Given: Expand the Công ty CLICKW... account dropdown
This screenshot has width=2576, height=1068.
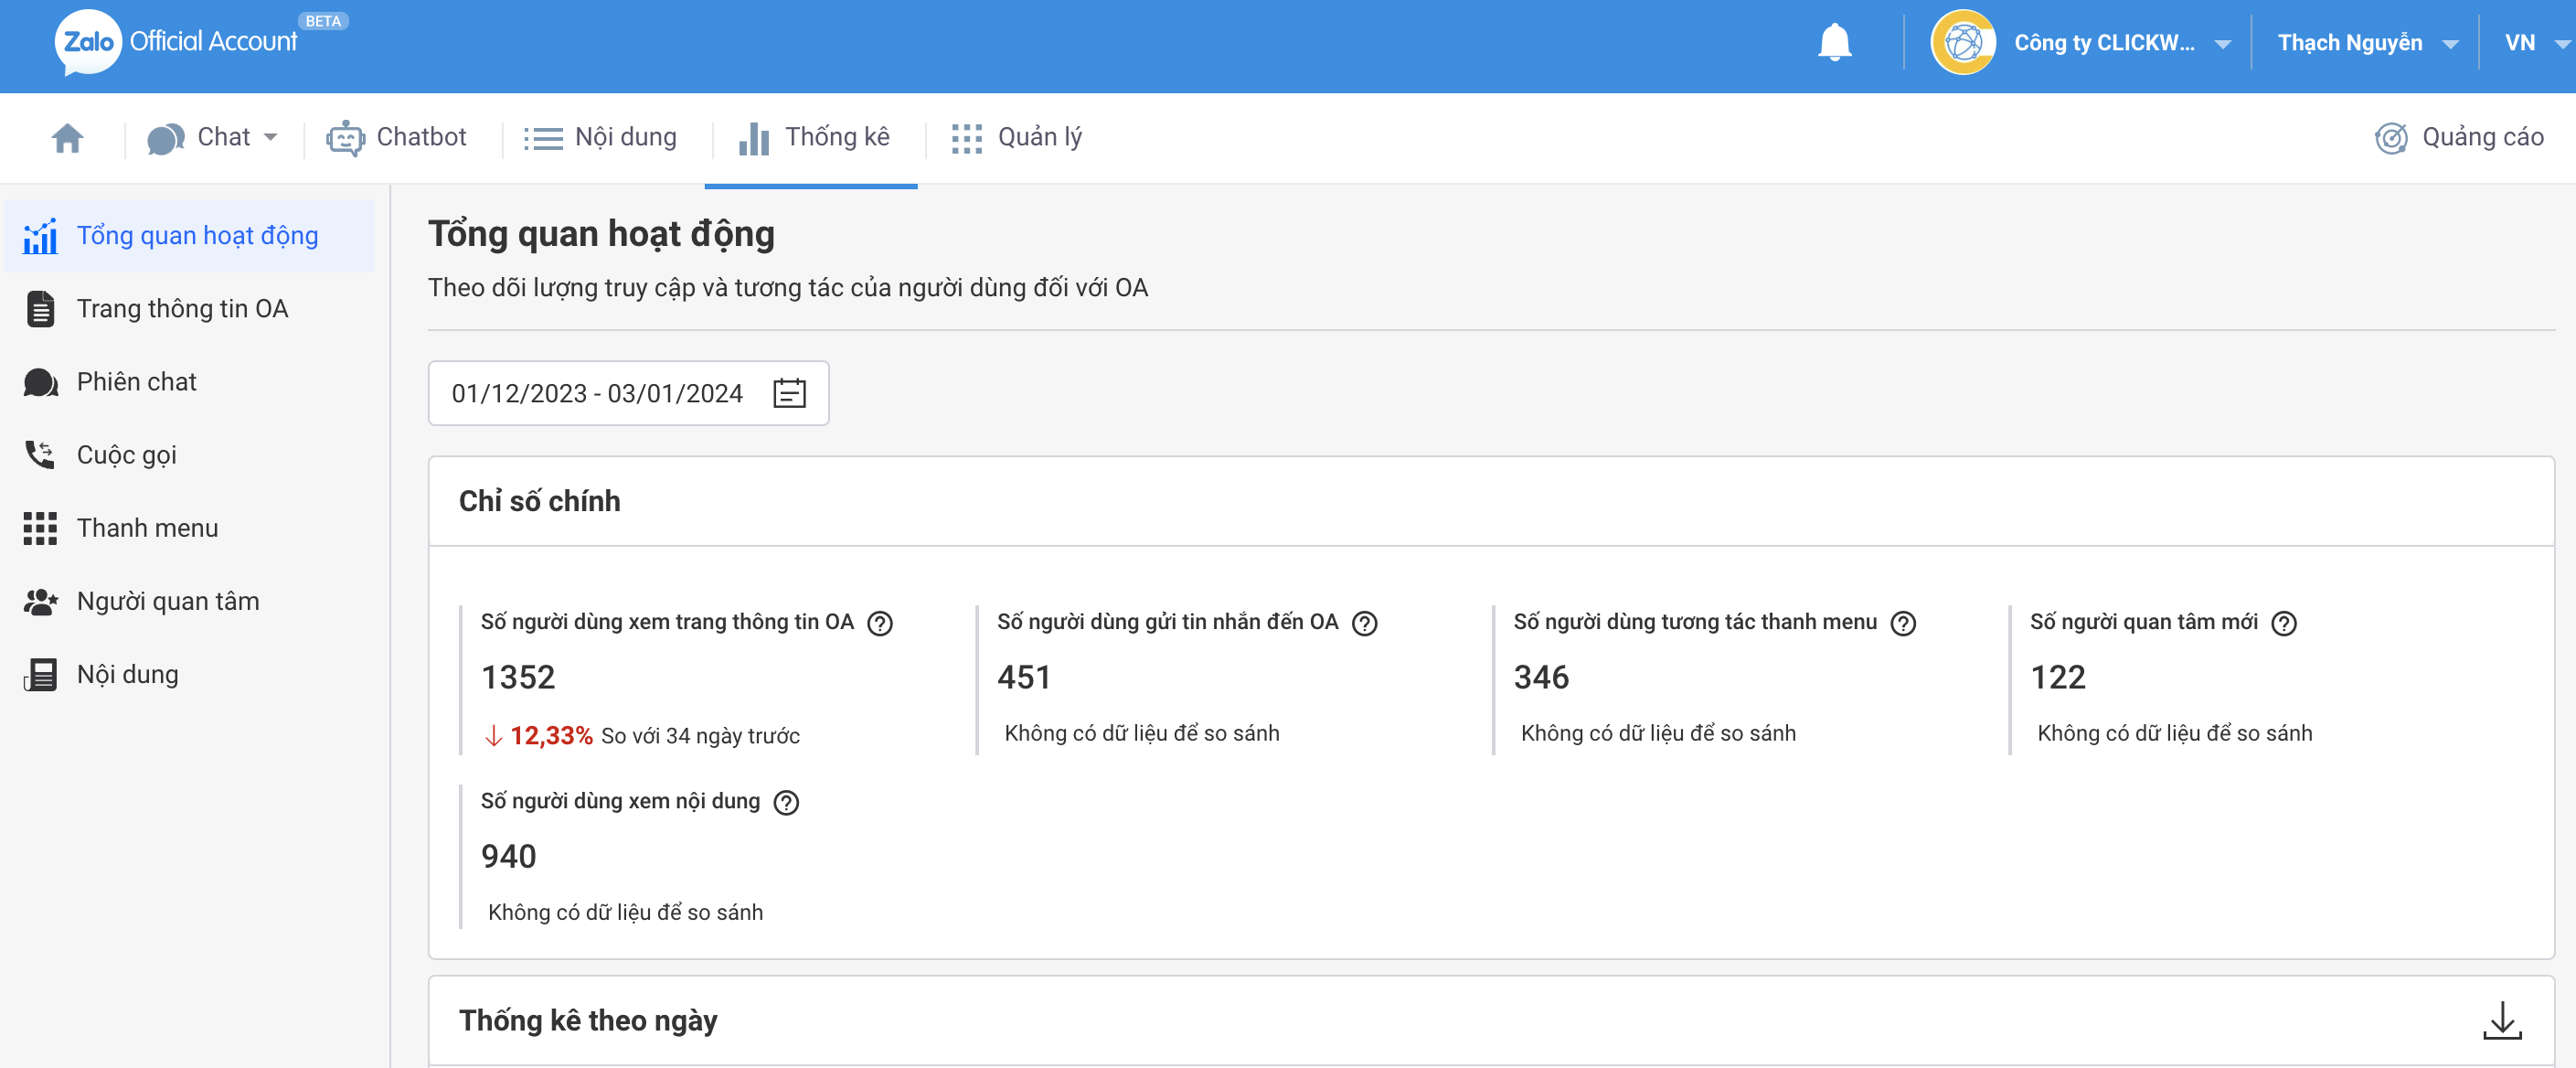Looking at the screenshot, I should coord(2222,44).
